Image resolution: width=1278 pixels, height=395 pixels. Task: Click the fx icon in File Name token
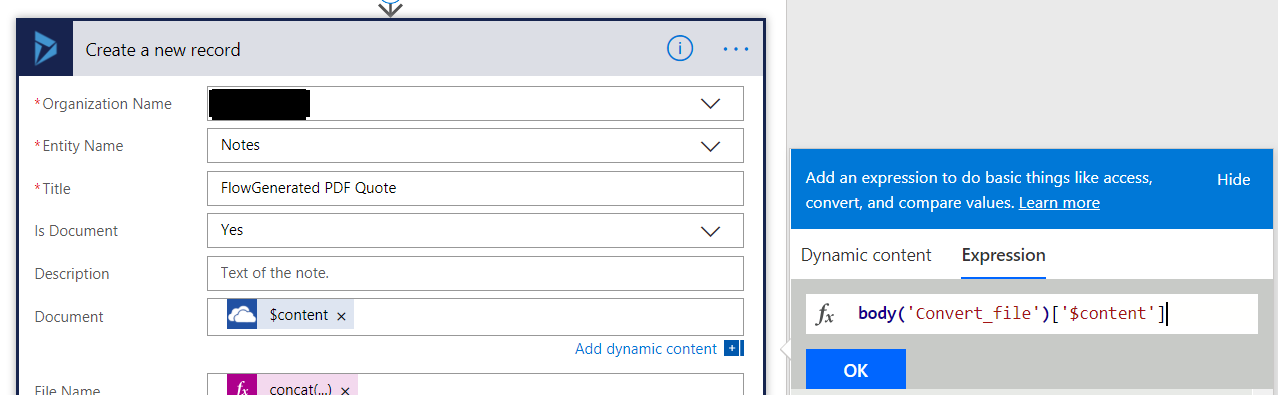(x=242, y=387)
